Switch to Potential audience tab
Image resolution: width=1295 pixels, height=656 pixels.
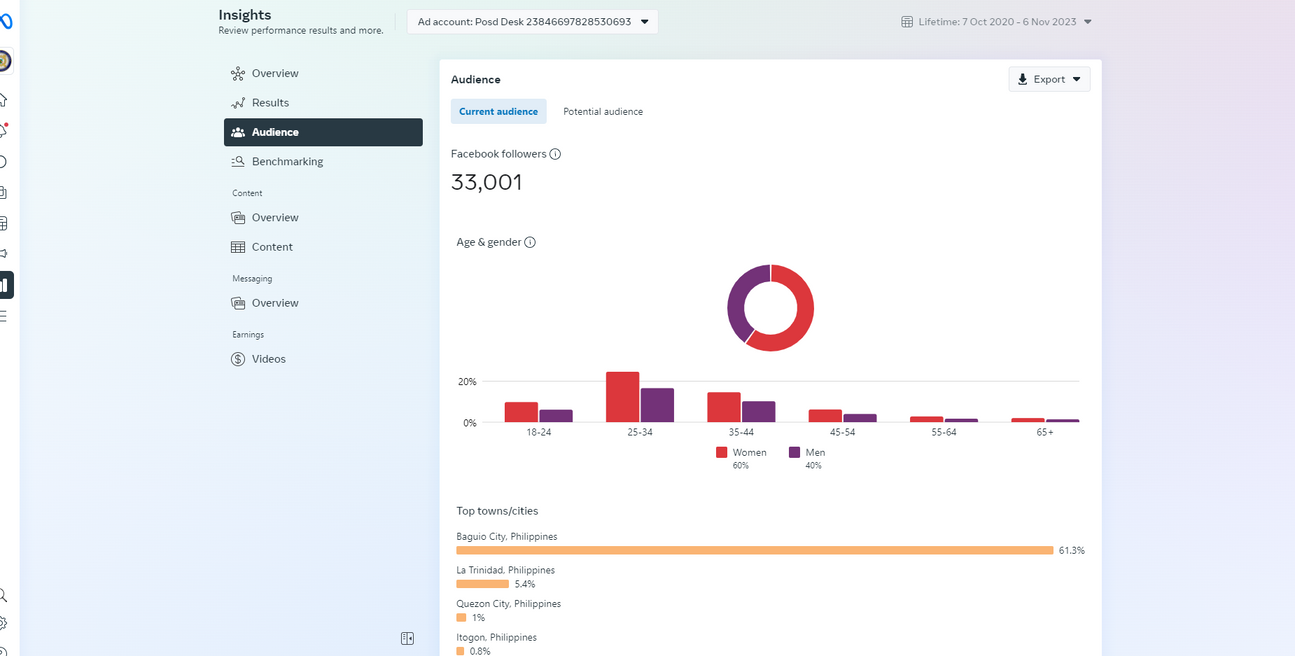[603, 112]
